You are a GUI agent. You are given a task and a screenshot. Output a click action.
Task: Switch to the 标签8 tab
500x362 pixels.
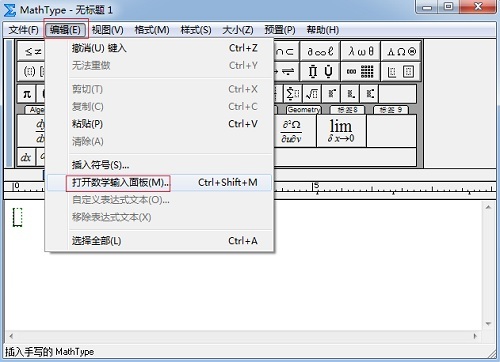point(347,110)
